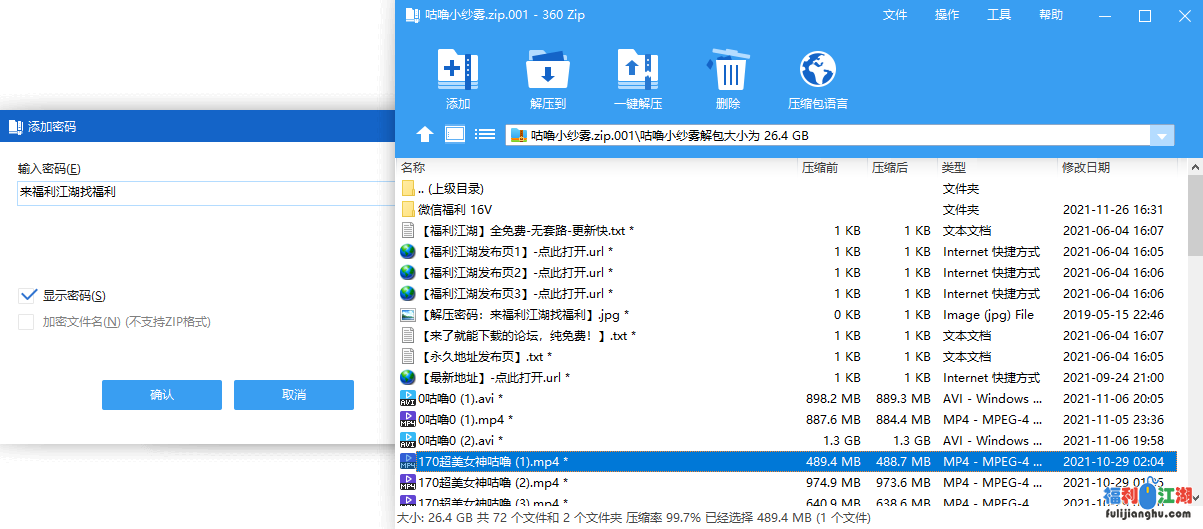The height and width of the screenshot is (529, 1203).
Task: Click the Delete trash bin icon
Action: pyautogui.click(x=728, y=72)
